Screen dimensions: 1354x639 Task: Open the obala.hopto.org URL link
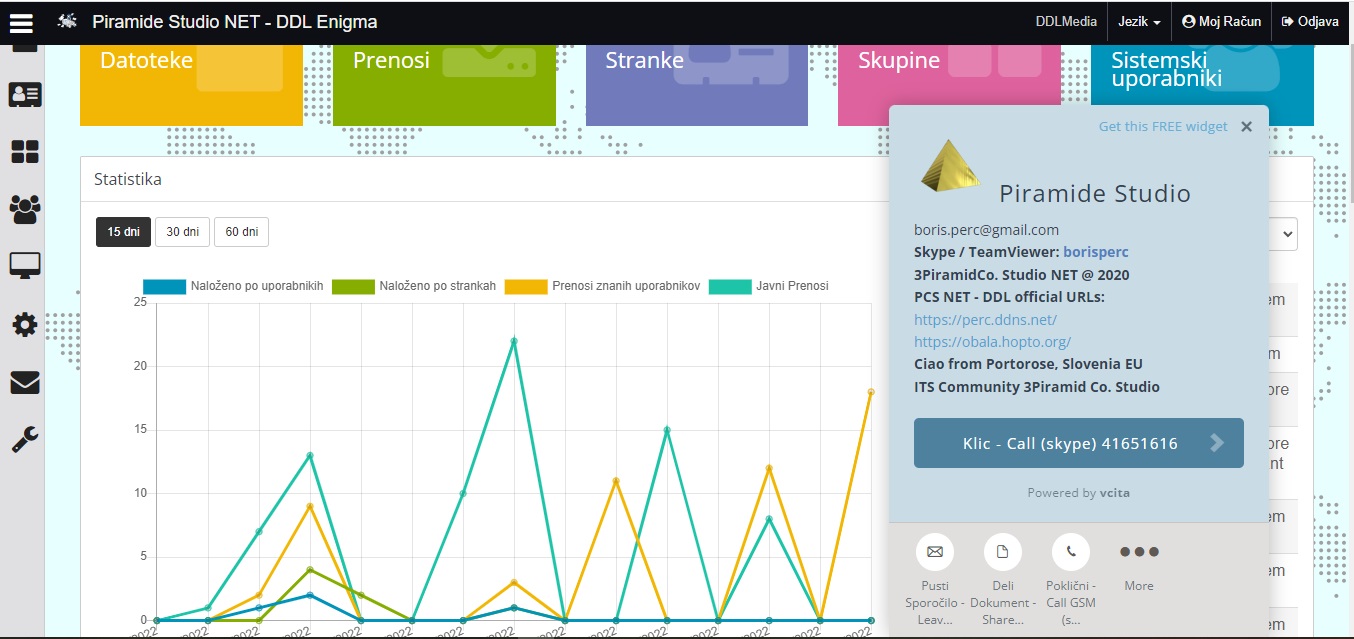[x=992, y=342]
